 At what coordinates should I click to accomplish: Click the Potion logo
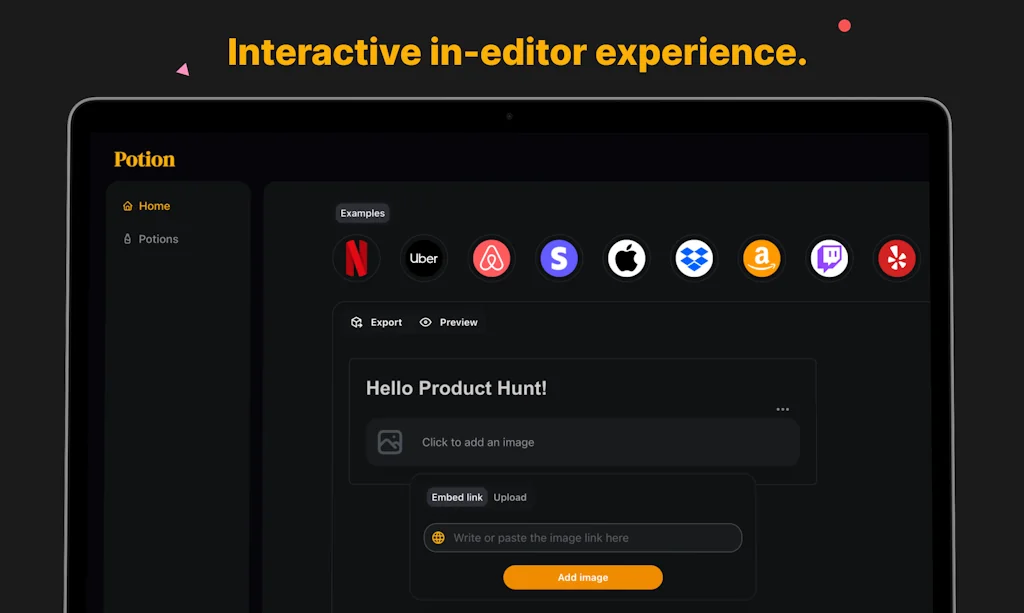click(x=144, y=159)
